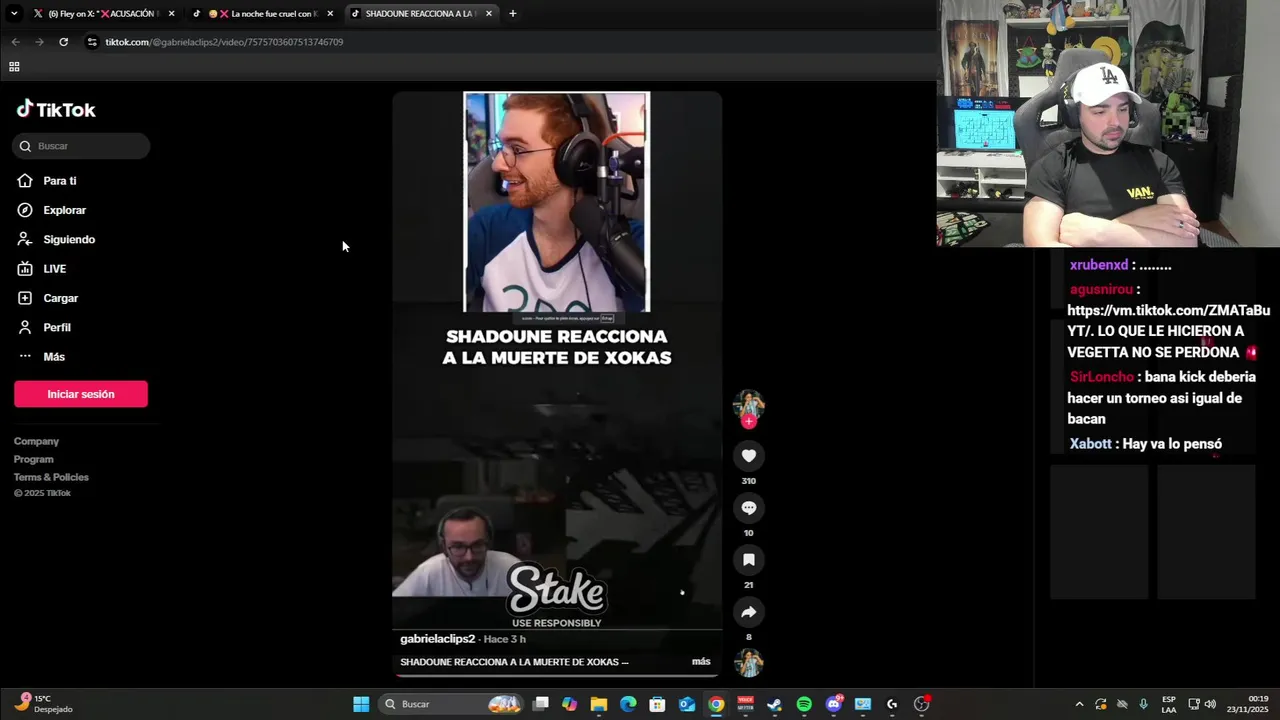Open Task View on the taskbar
This screenshot has height=720, width=1280.
click(541, 704)
